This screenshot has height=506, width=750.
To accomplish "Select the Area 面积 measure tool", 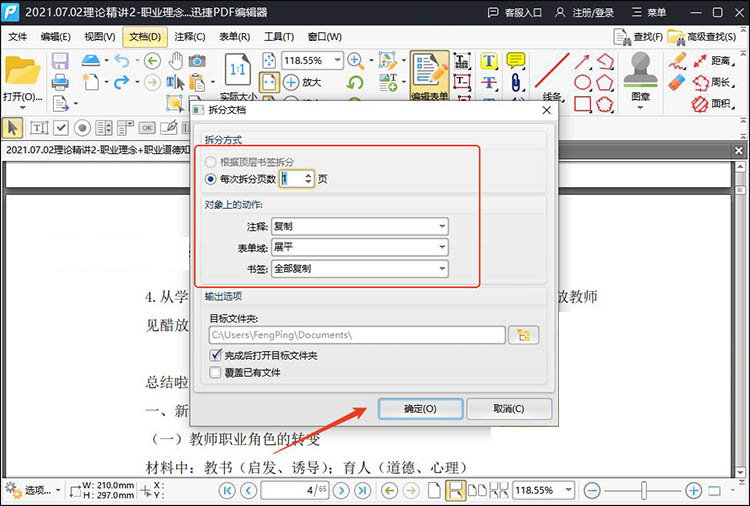I will point(715,103).
